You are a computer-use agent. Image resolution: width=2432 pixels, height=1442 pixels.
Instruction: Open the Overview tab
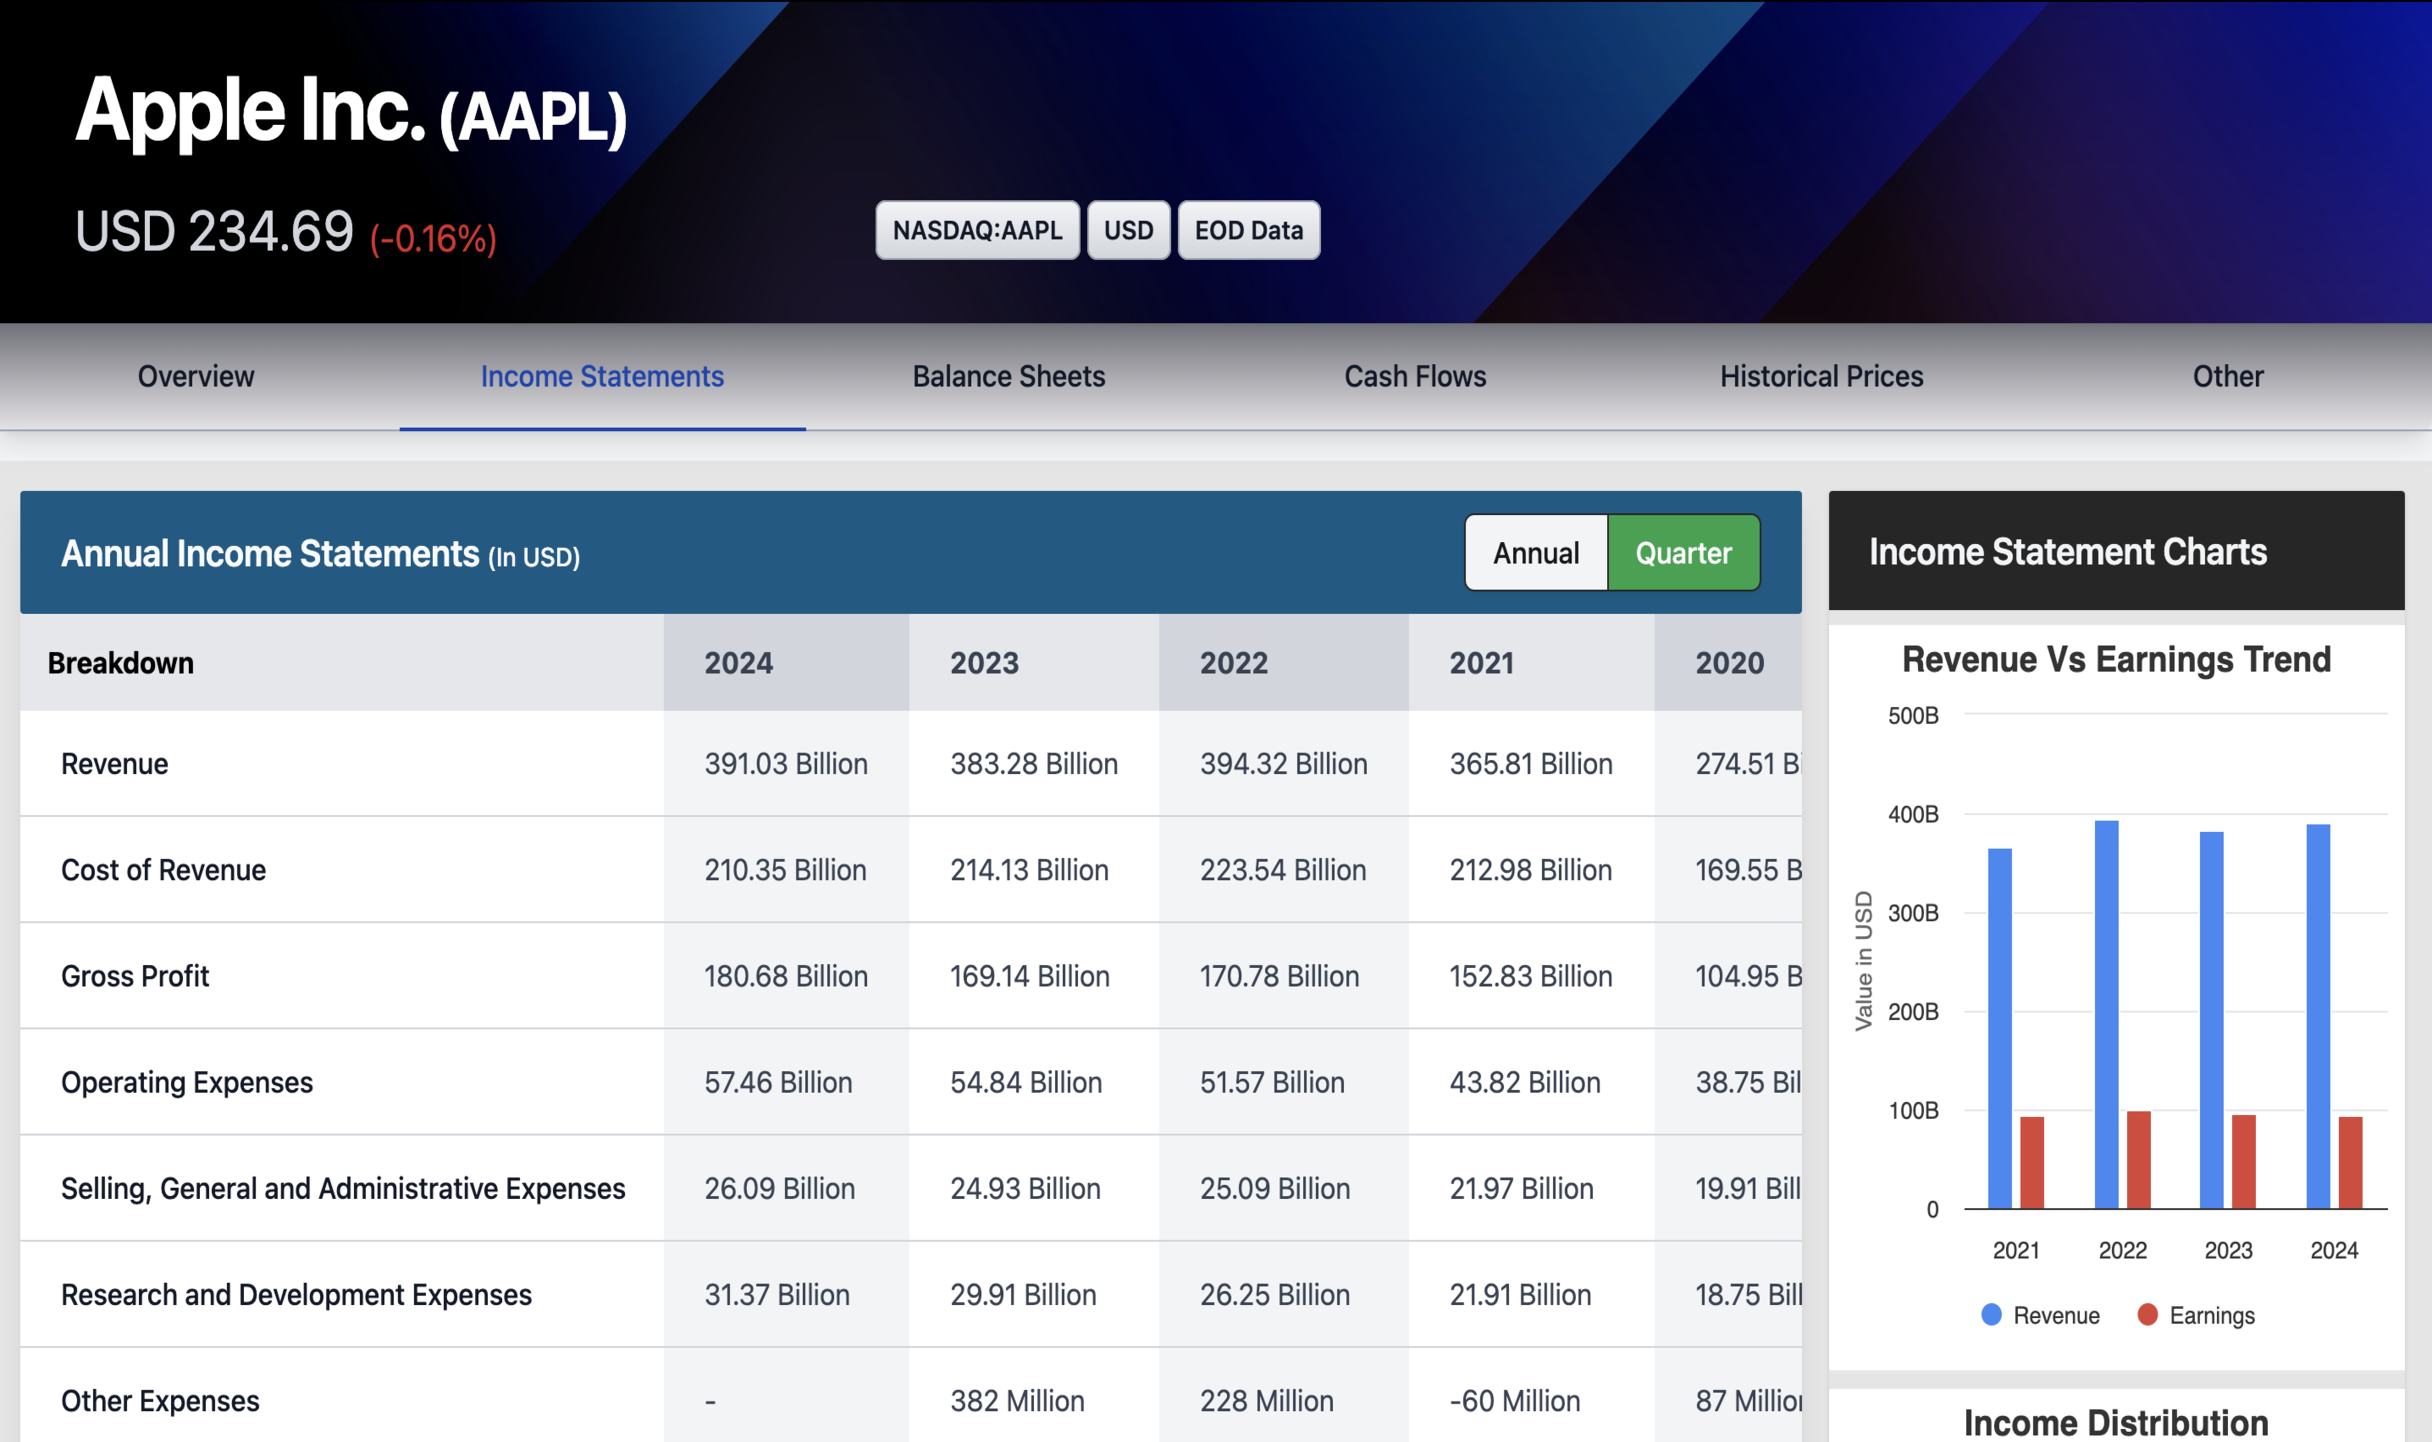(x=196, y=376)
